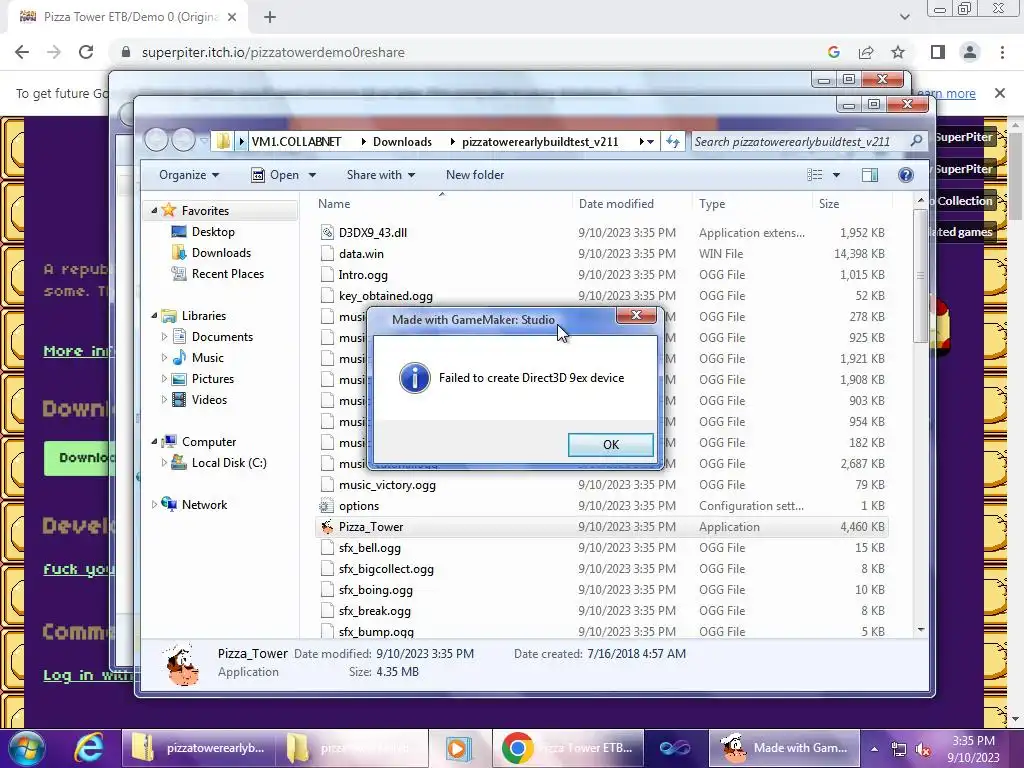The image size is (1024, 768).
Task: Select the Videos library
Action: (x=209, y=400)
